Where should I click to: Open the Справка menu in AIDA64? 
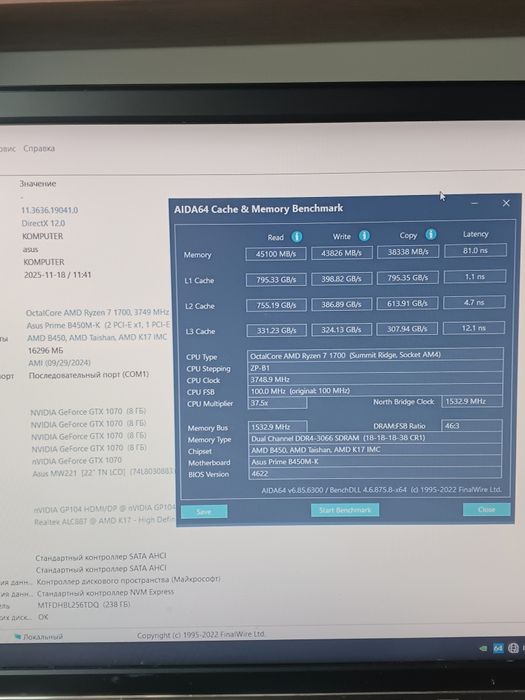39,148
